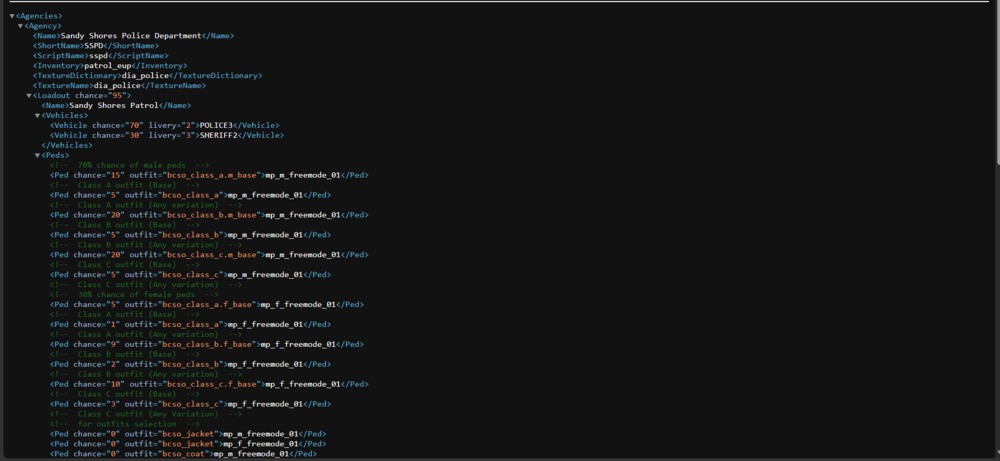Click the bcso_jacket Ped line with mp_f_freemode_01
The width and height of the screenshot is (1000, 461).
(x=188, y=444)
